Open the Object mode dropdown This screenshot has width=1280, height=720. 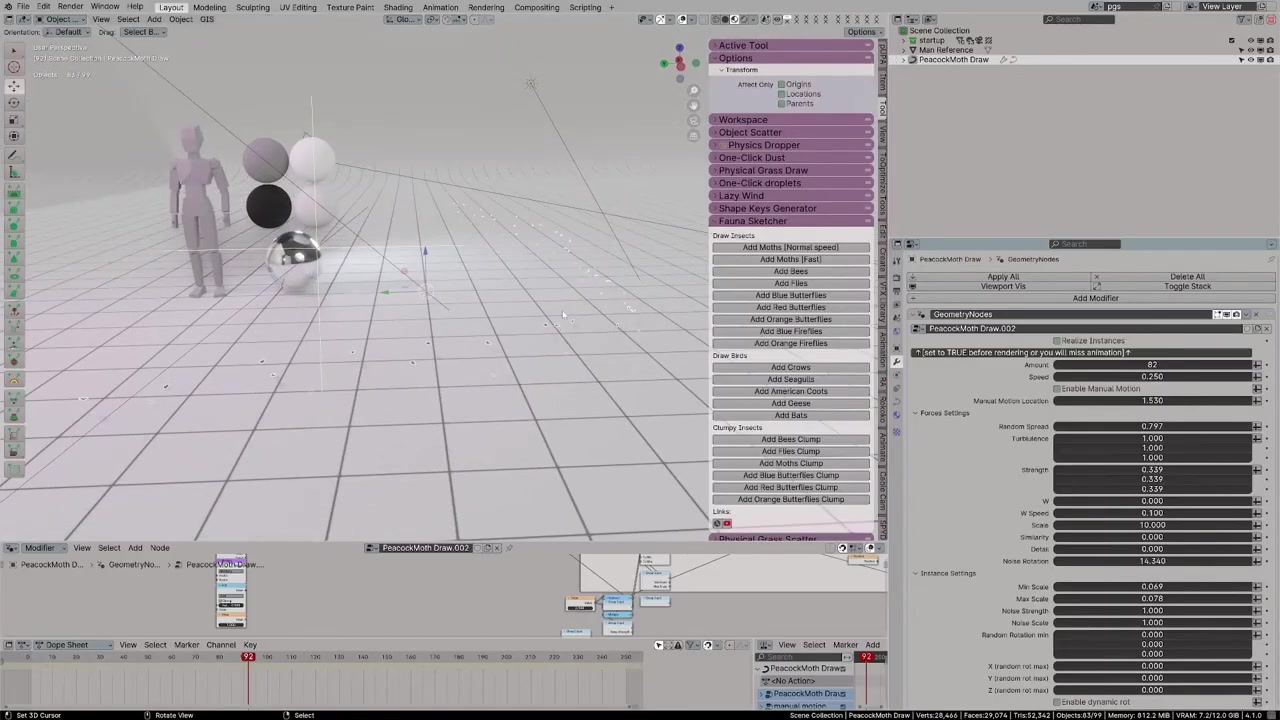[58, 19]
